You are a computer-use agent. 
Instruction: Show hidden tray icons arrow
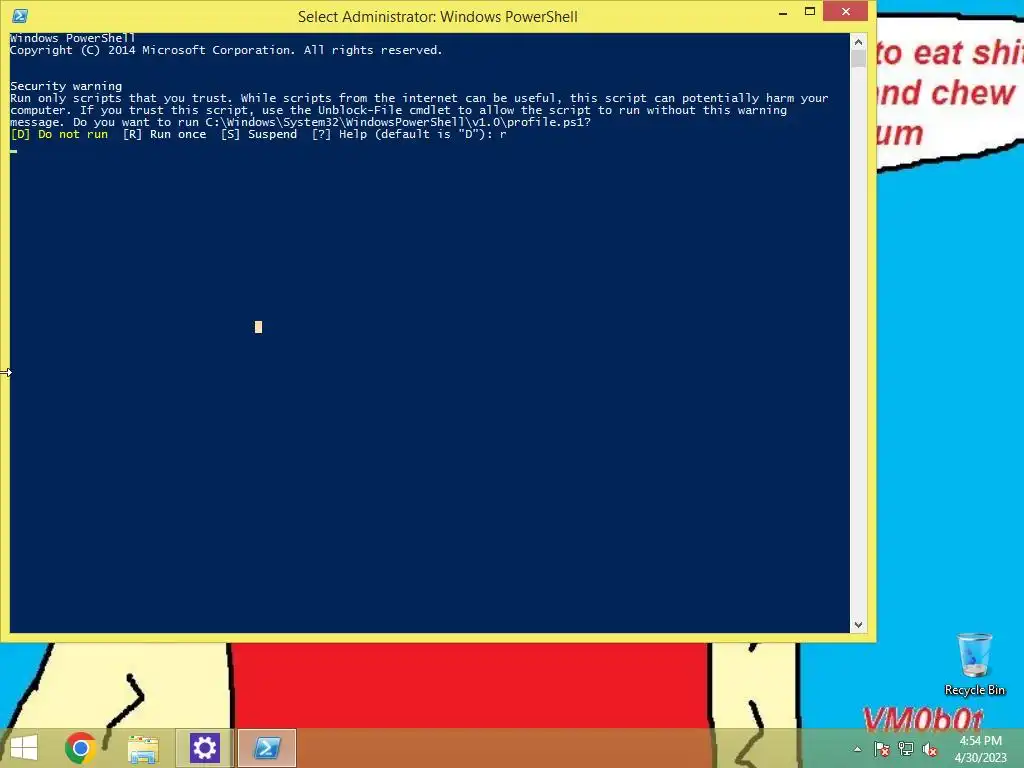click(x=857, y=749)
